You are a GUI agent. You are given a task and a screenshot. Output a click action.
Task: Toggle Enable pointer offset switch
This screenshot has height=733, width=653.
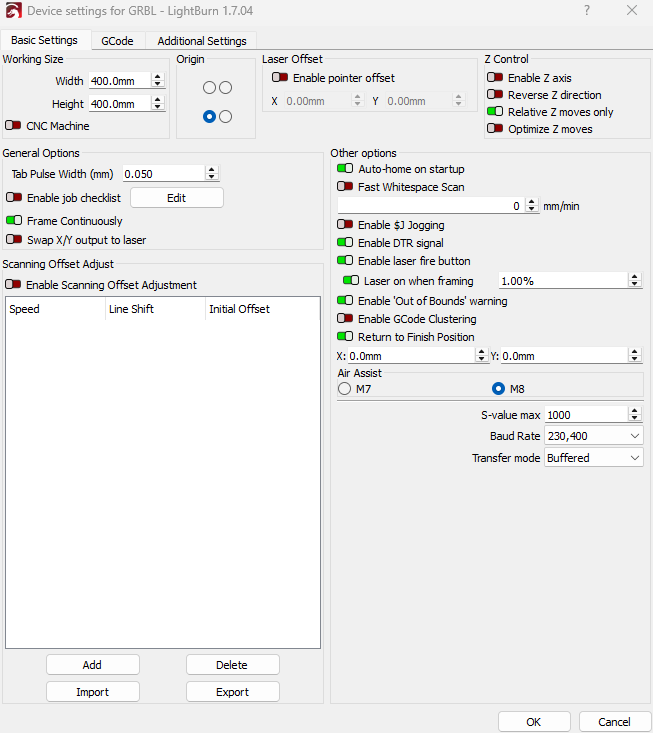(280, 77)
